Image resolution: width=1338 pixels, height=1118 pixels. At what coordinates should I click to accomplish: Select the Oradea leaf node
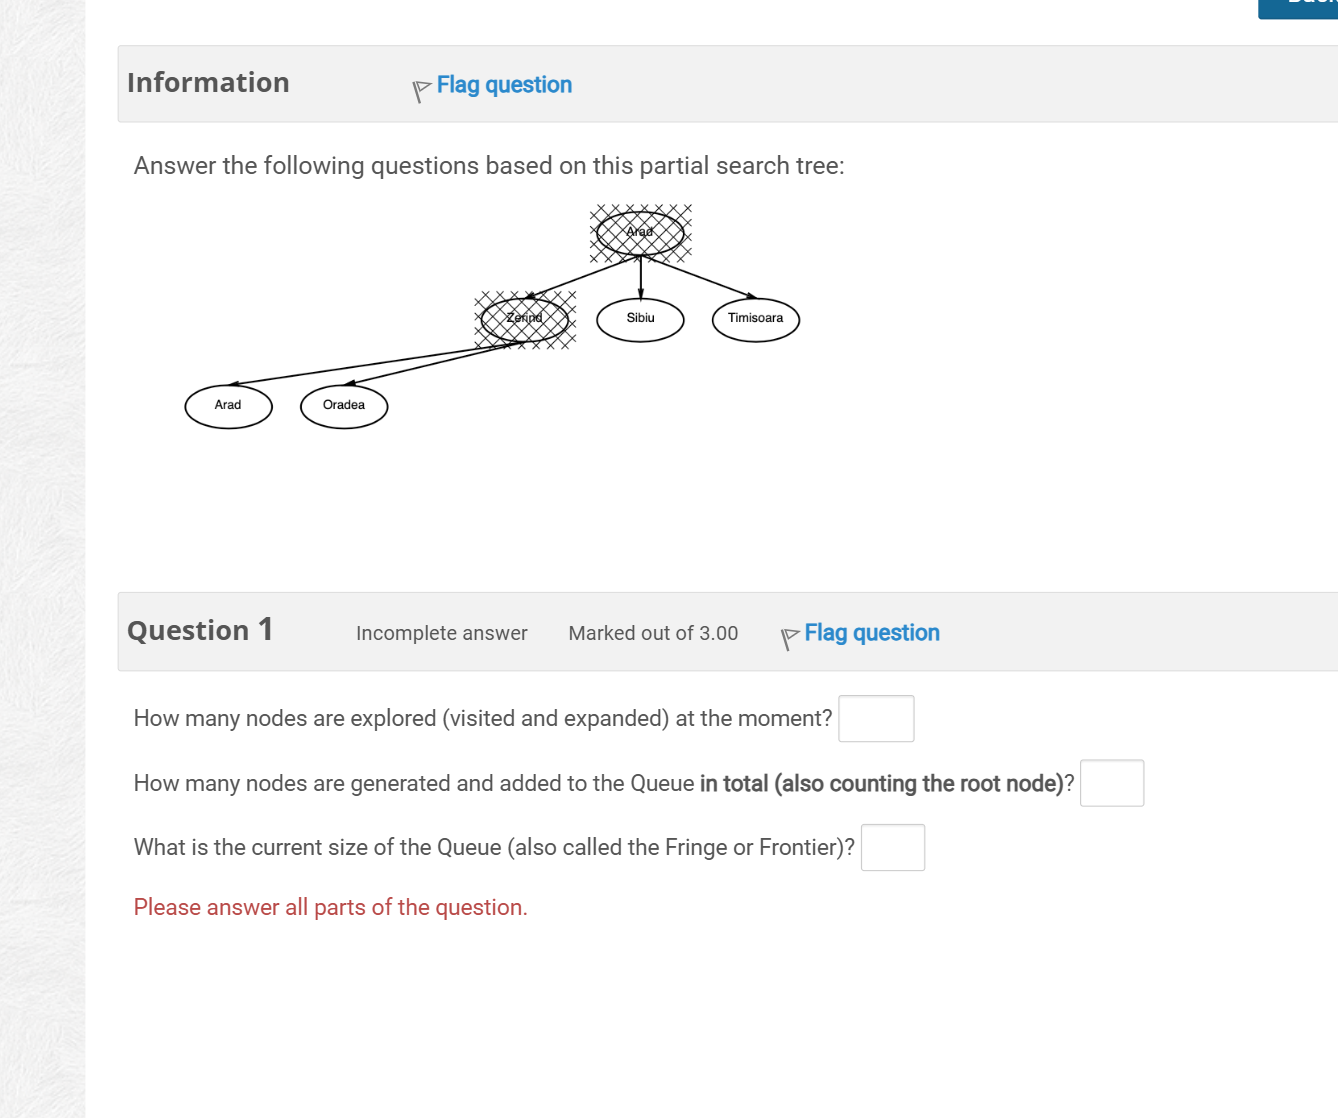click(344, 405)
